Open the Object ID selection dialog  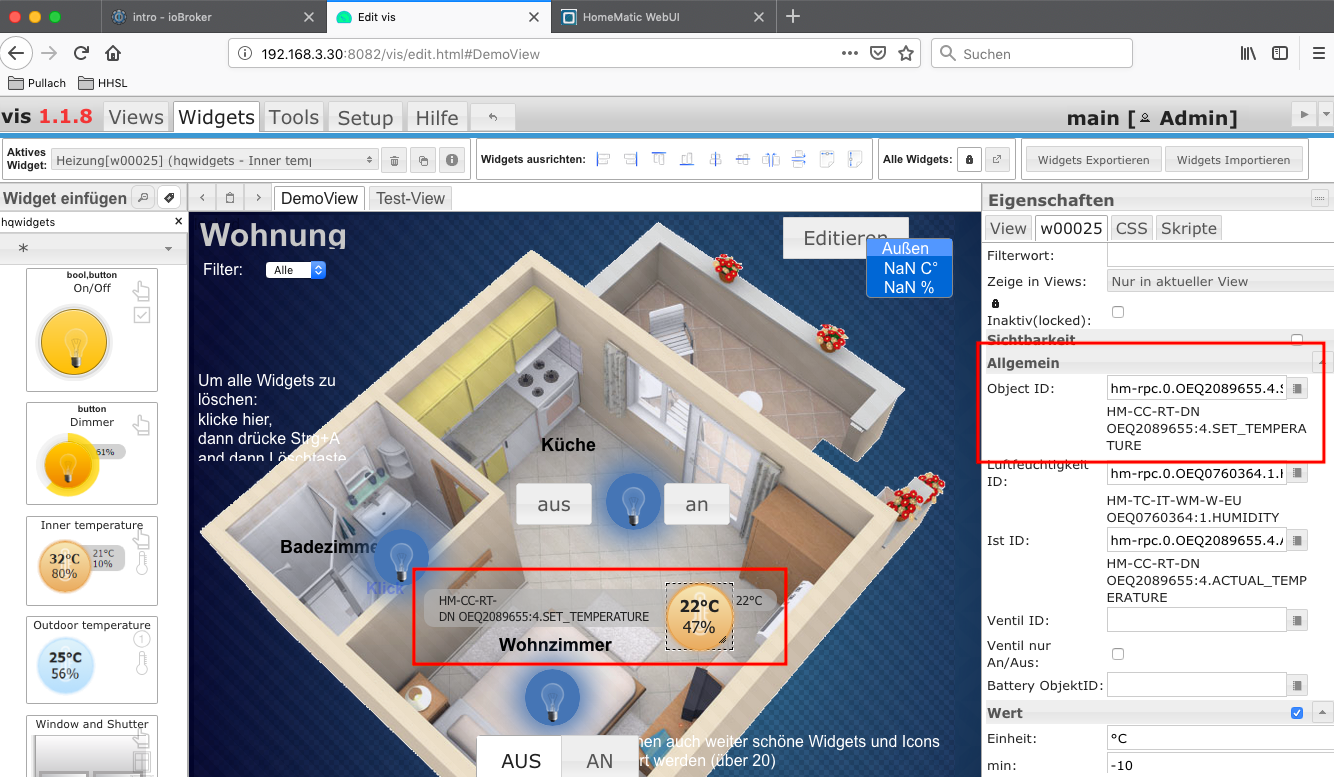1297,388
